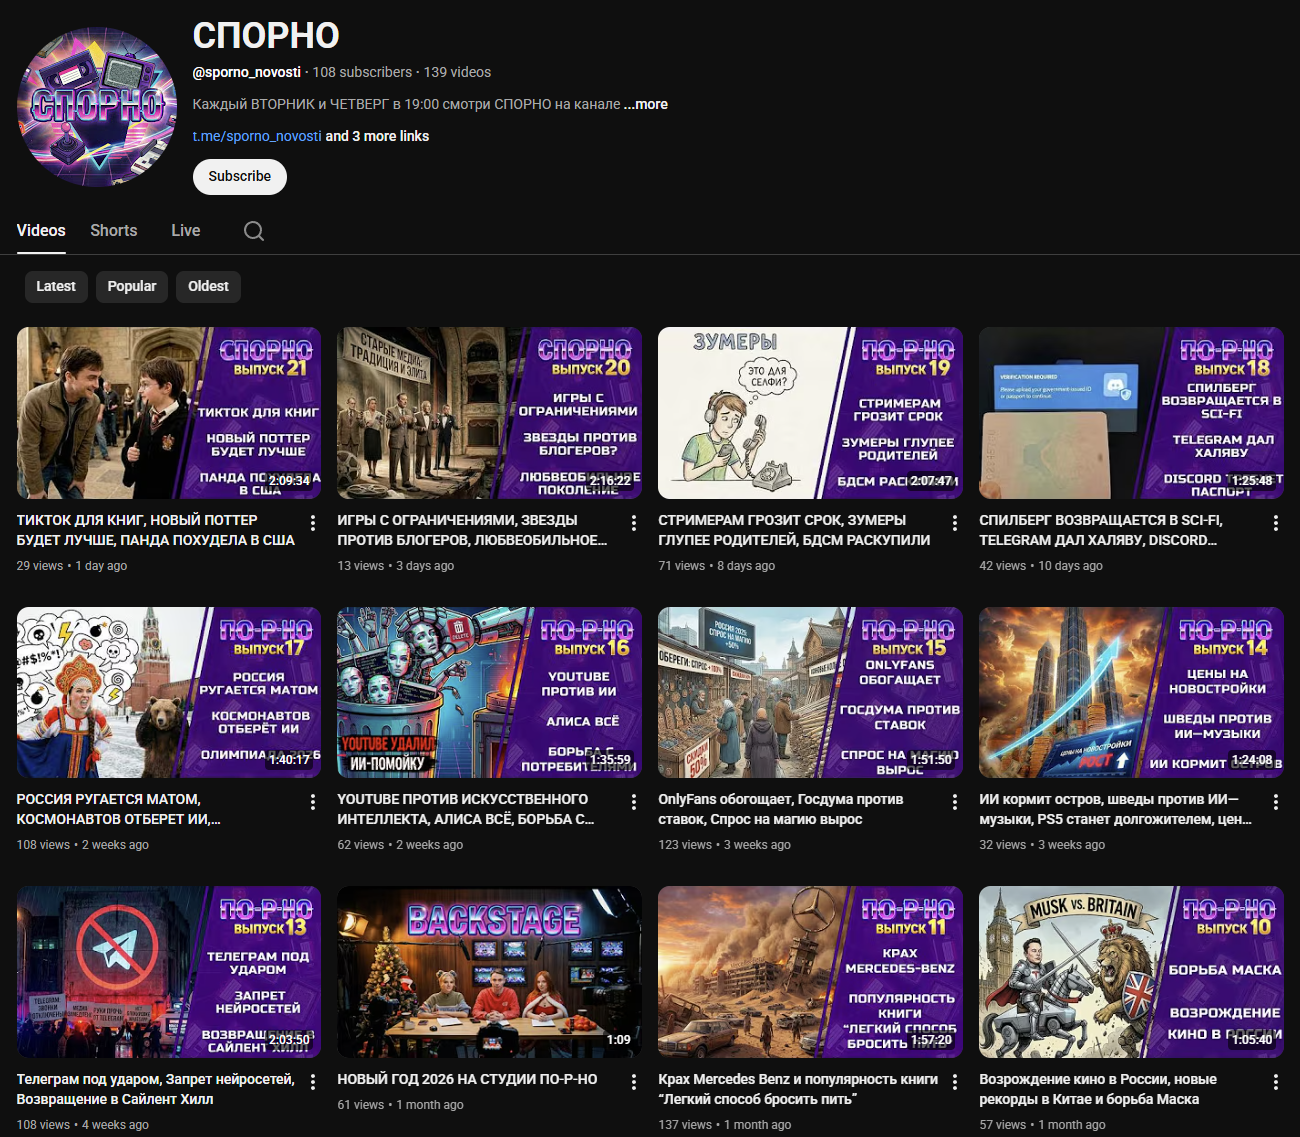Click the '108 subscribers' text

[362, 72]
